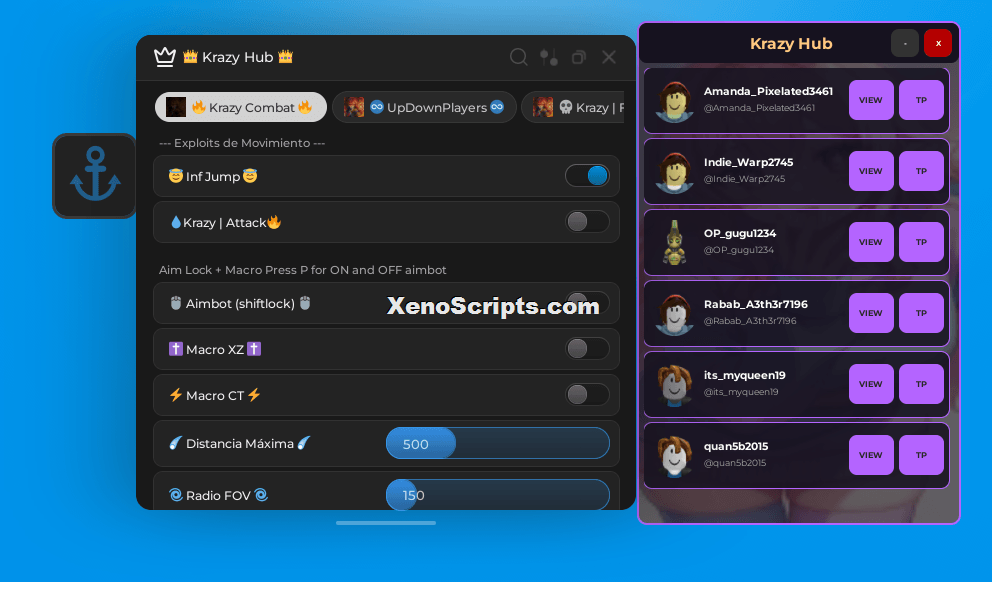
Task: Minimize the Krazy Hub player list panel
Action: pyautogui.click(x=905, y=44)
